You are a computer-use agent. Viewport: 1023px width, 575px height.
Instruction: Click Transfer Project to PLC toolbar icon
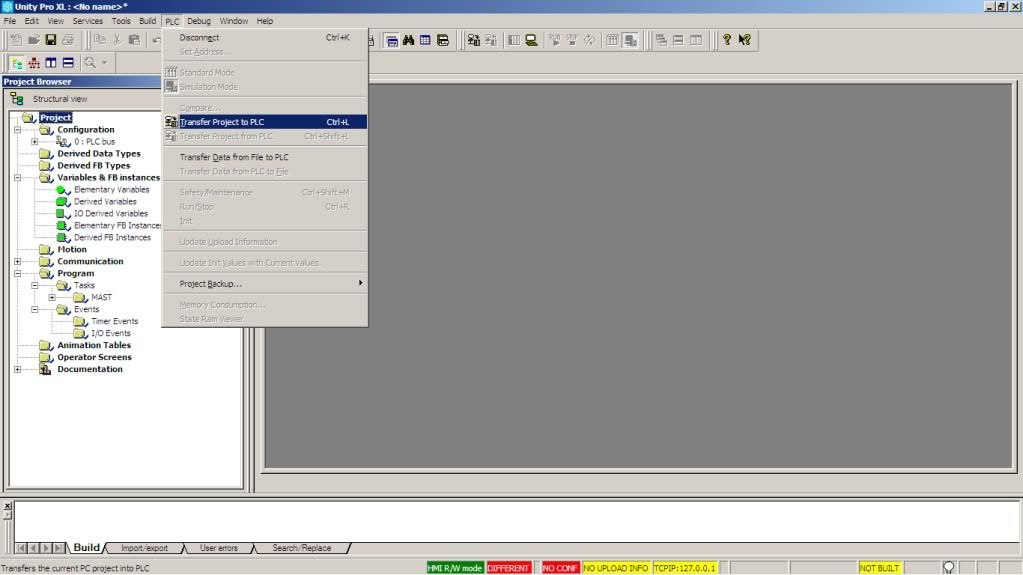tap(474, 40)
